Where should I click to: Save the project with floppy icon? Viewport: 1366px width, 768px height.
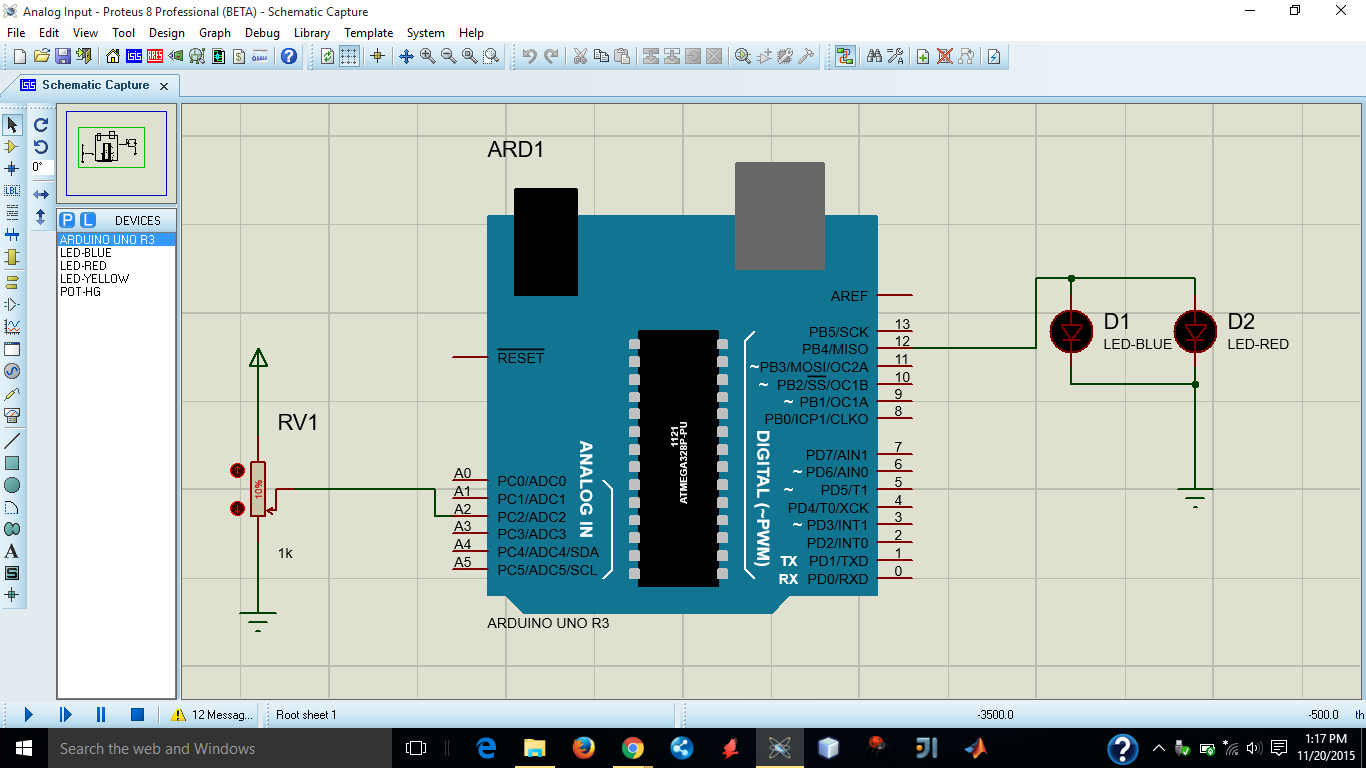coord(62,56)
